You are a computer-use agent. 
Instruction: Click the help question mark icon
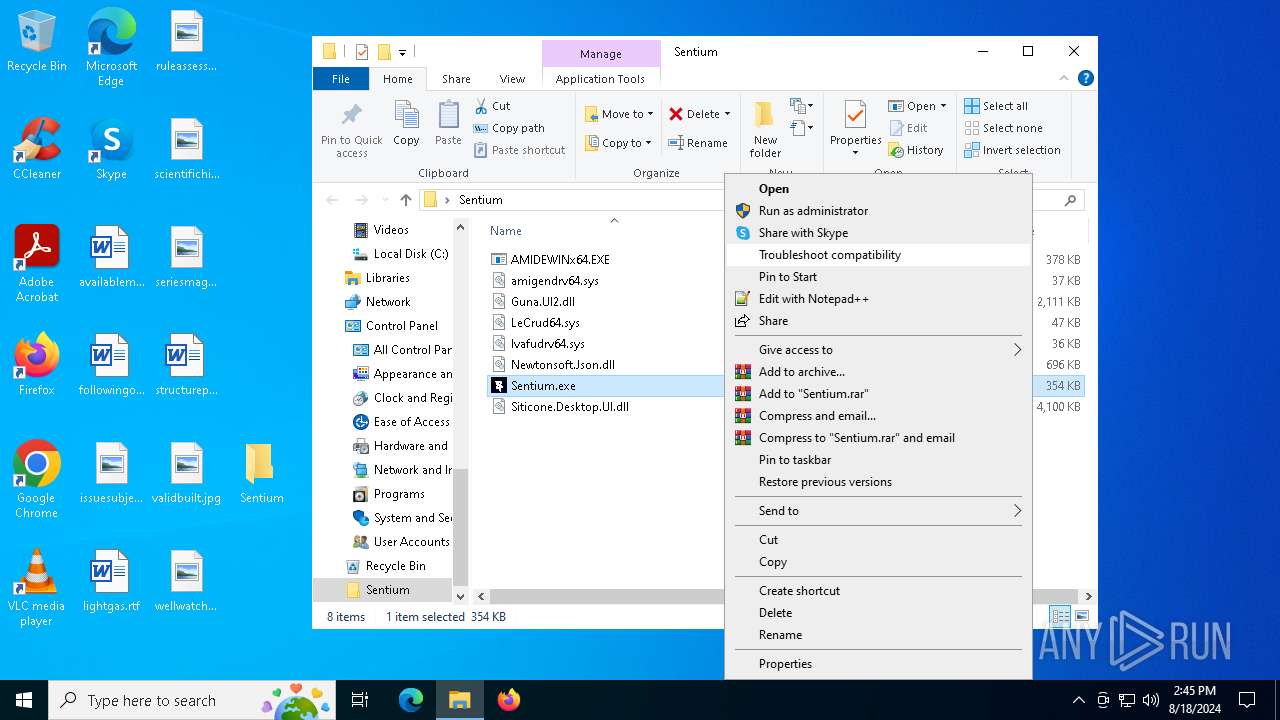click(1085, 78)
